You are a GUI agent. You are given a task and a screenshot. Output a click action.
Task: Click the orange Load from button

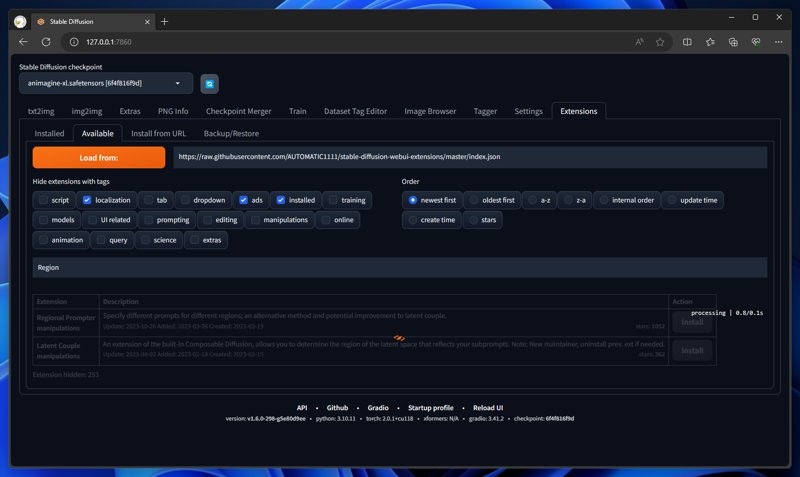coord(98,158)
